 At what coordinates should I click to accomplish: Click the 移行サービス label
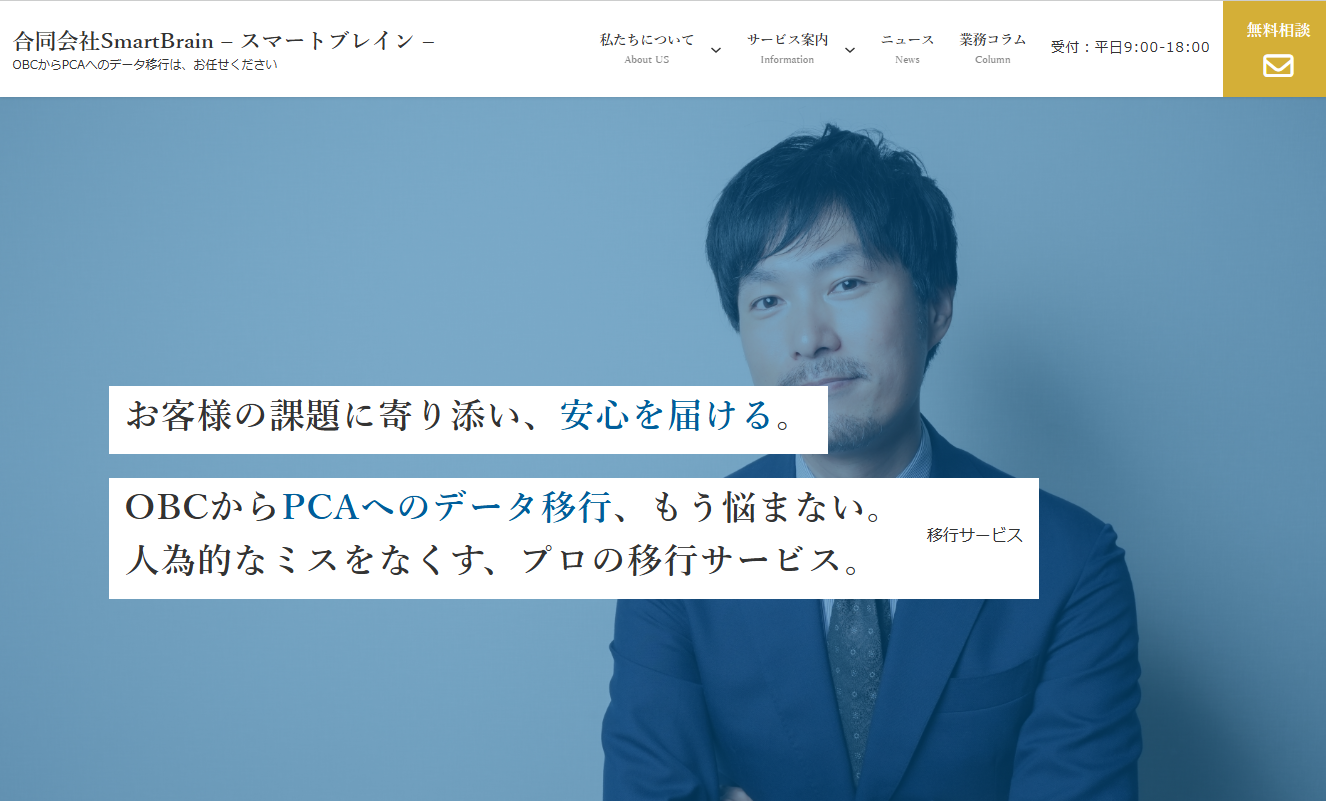point(973,534)
